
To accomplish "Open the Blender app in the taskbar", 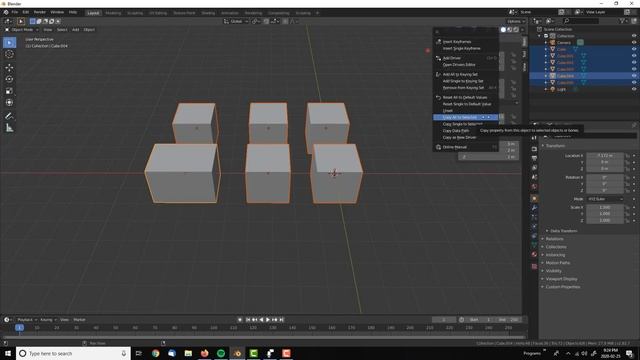I will 237,353.
